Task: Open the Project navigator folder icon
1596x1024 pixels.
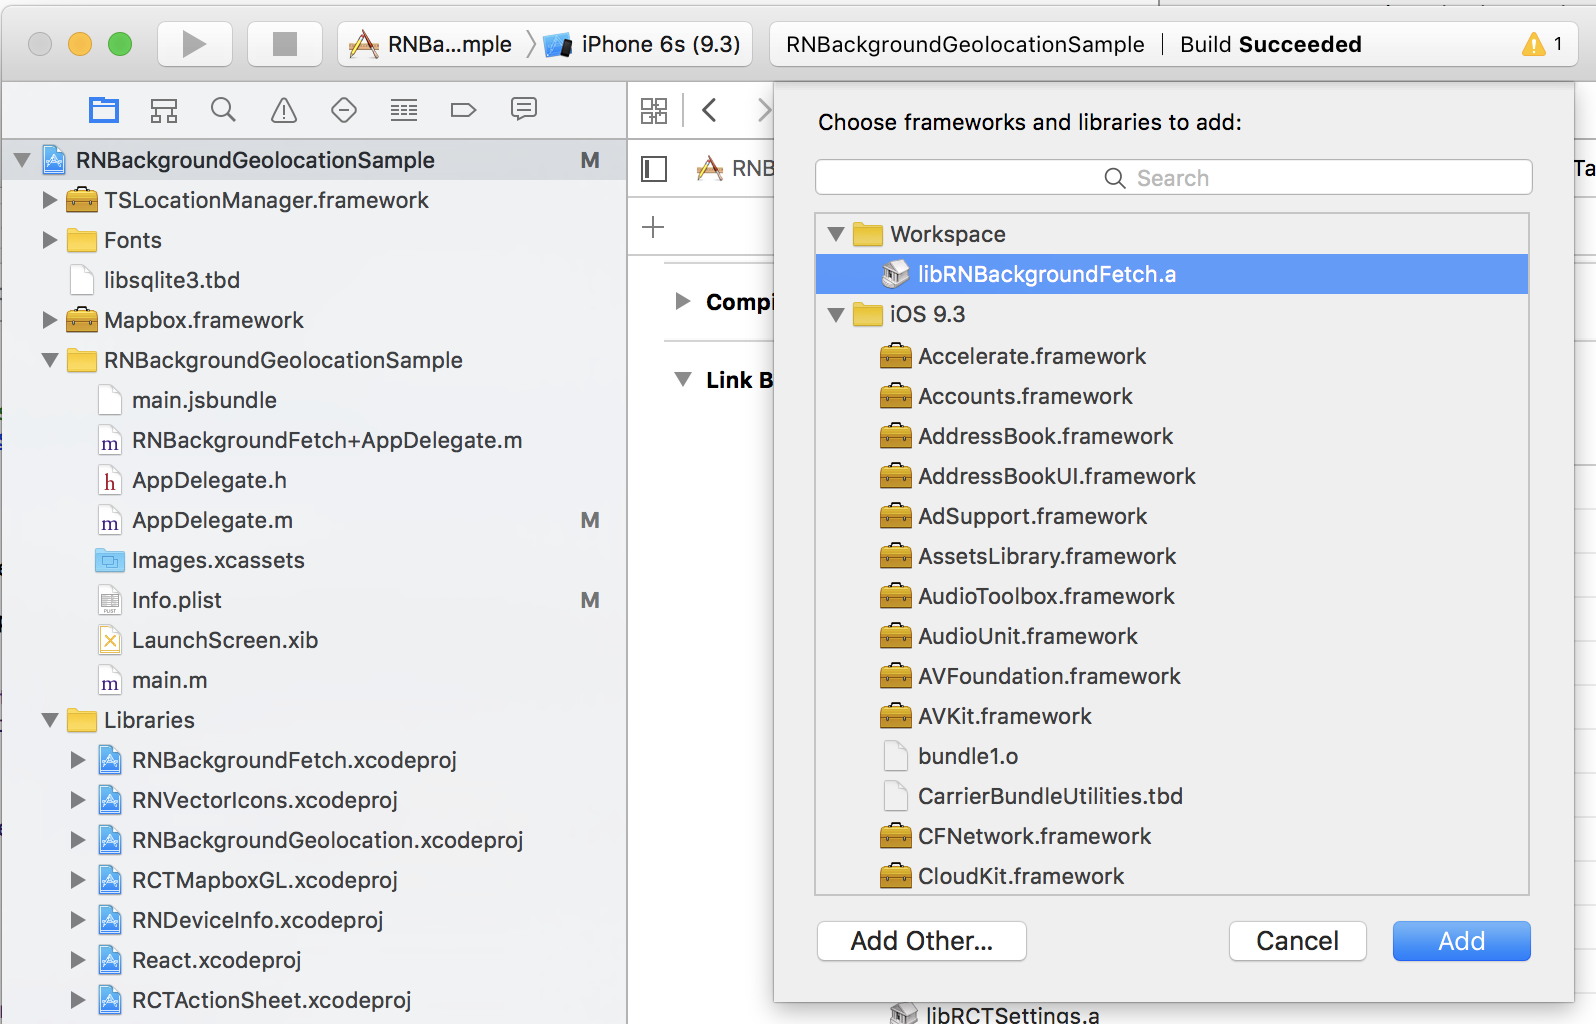Action: tap(104, 110)
